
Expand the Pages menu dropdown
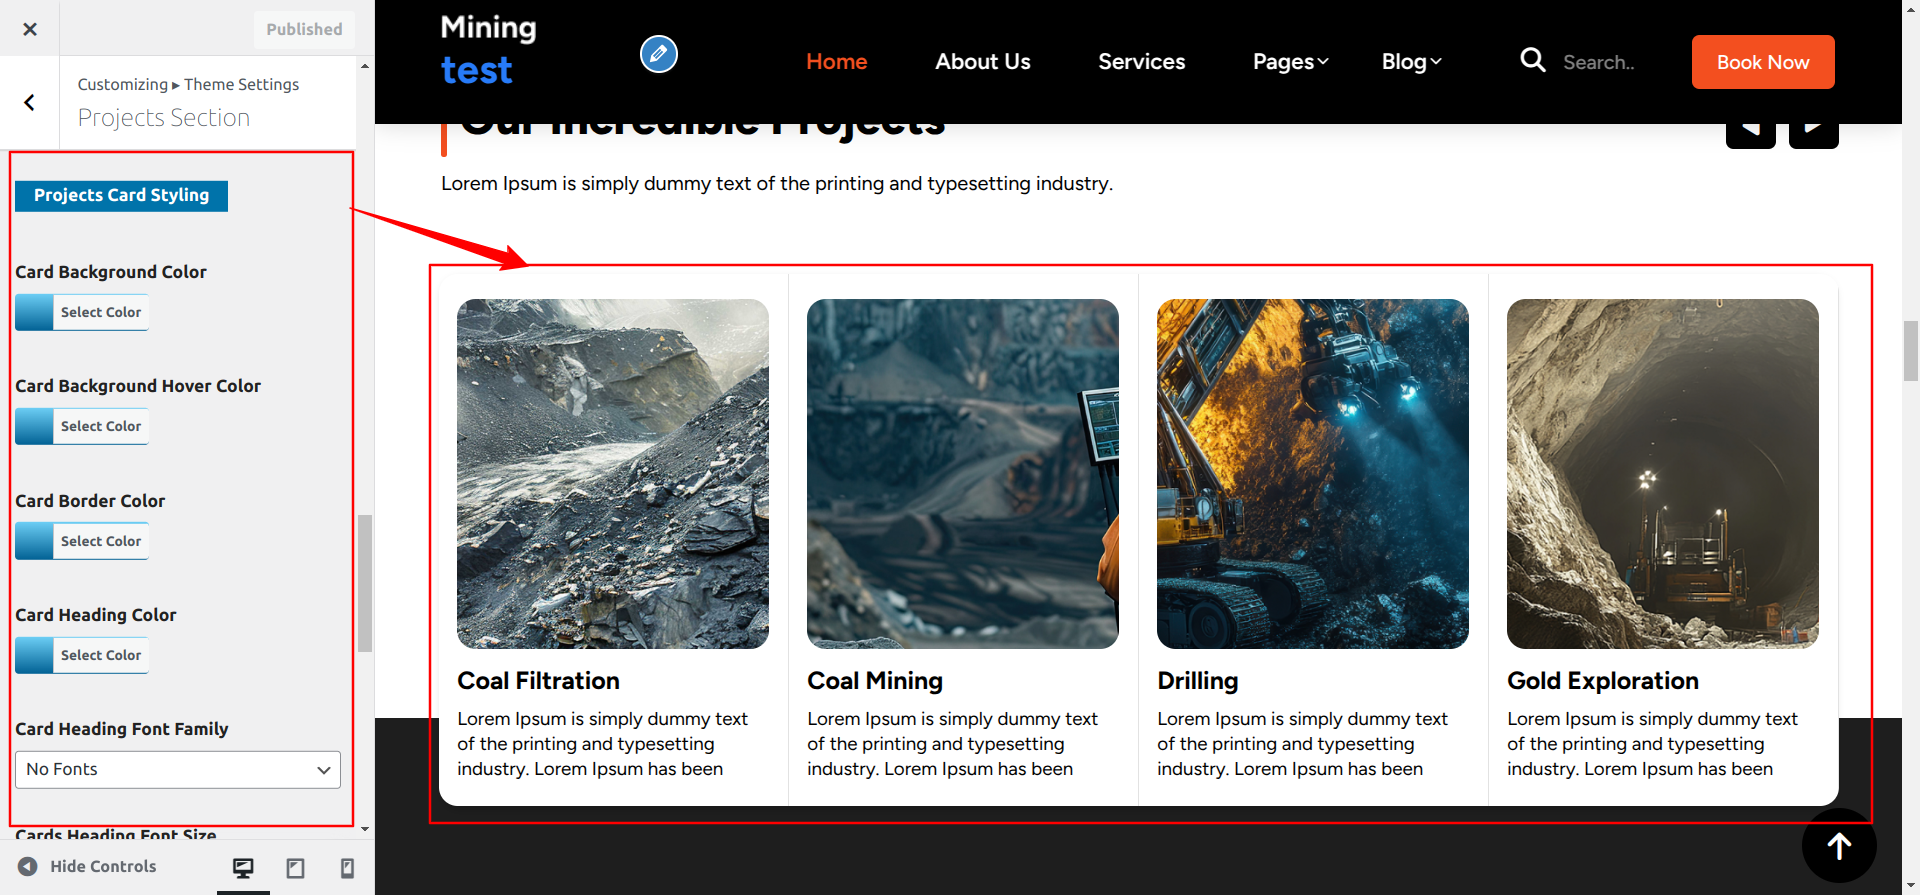(1290, 62)
